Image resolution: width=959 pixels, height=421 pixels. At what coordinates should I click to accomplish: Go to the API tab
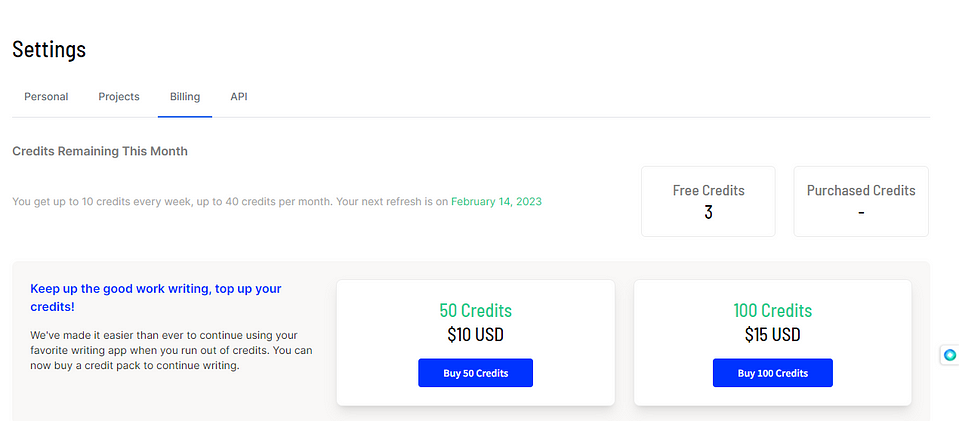point(239,97)
